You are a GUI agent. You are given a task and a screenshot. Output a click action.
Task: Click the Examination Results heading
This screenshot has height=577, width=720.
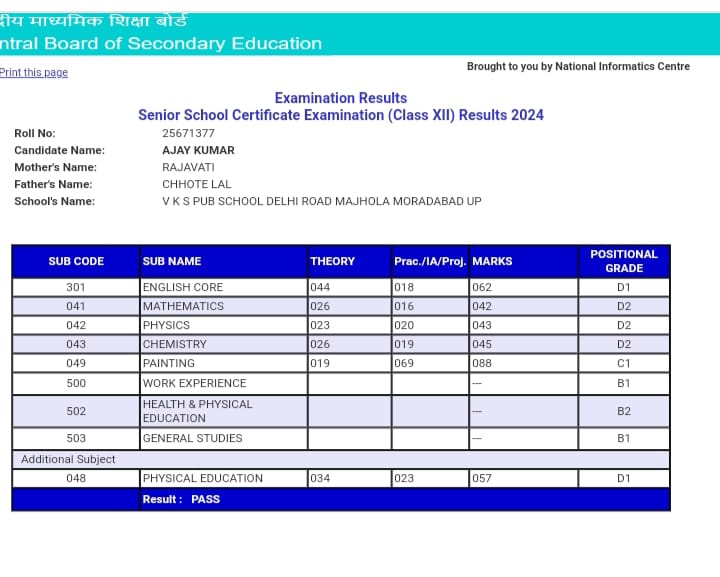tap(341, 98)
